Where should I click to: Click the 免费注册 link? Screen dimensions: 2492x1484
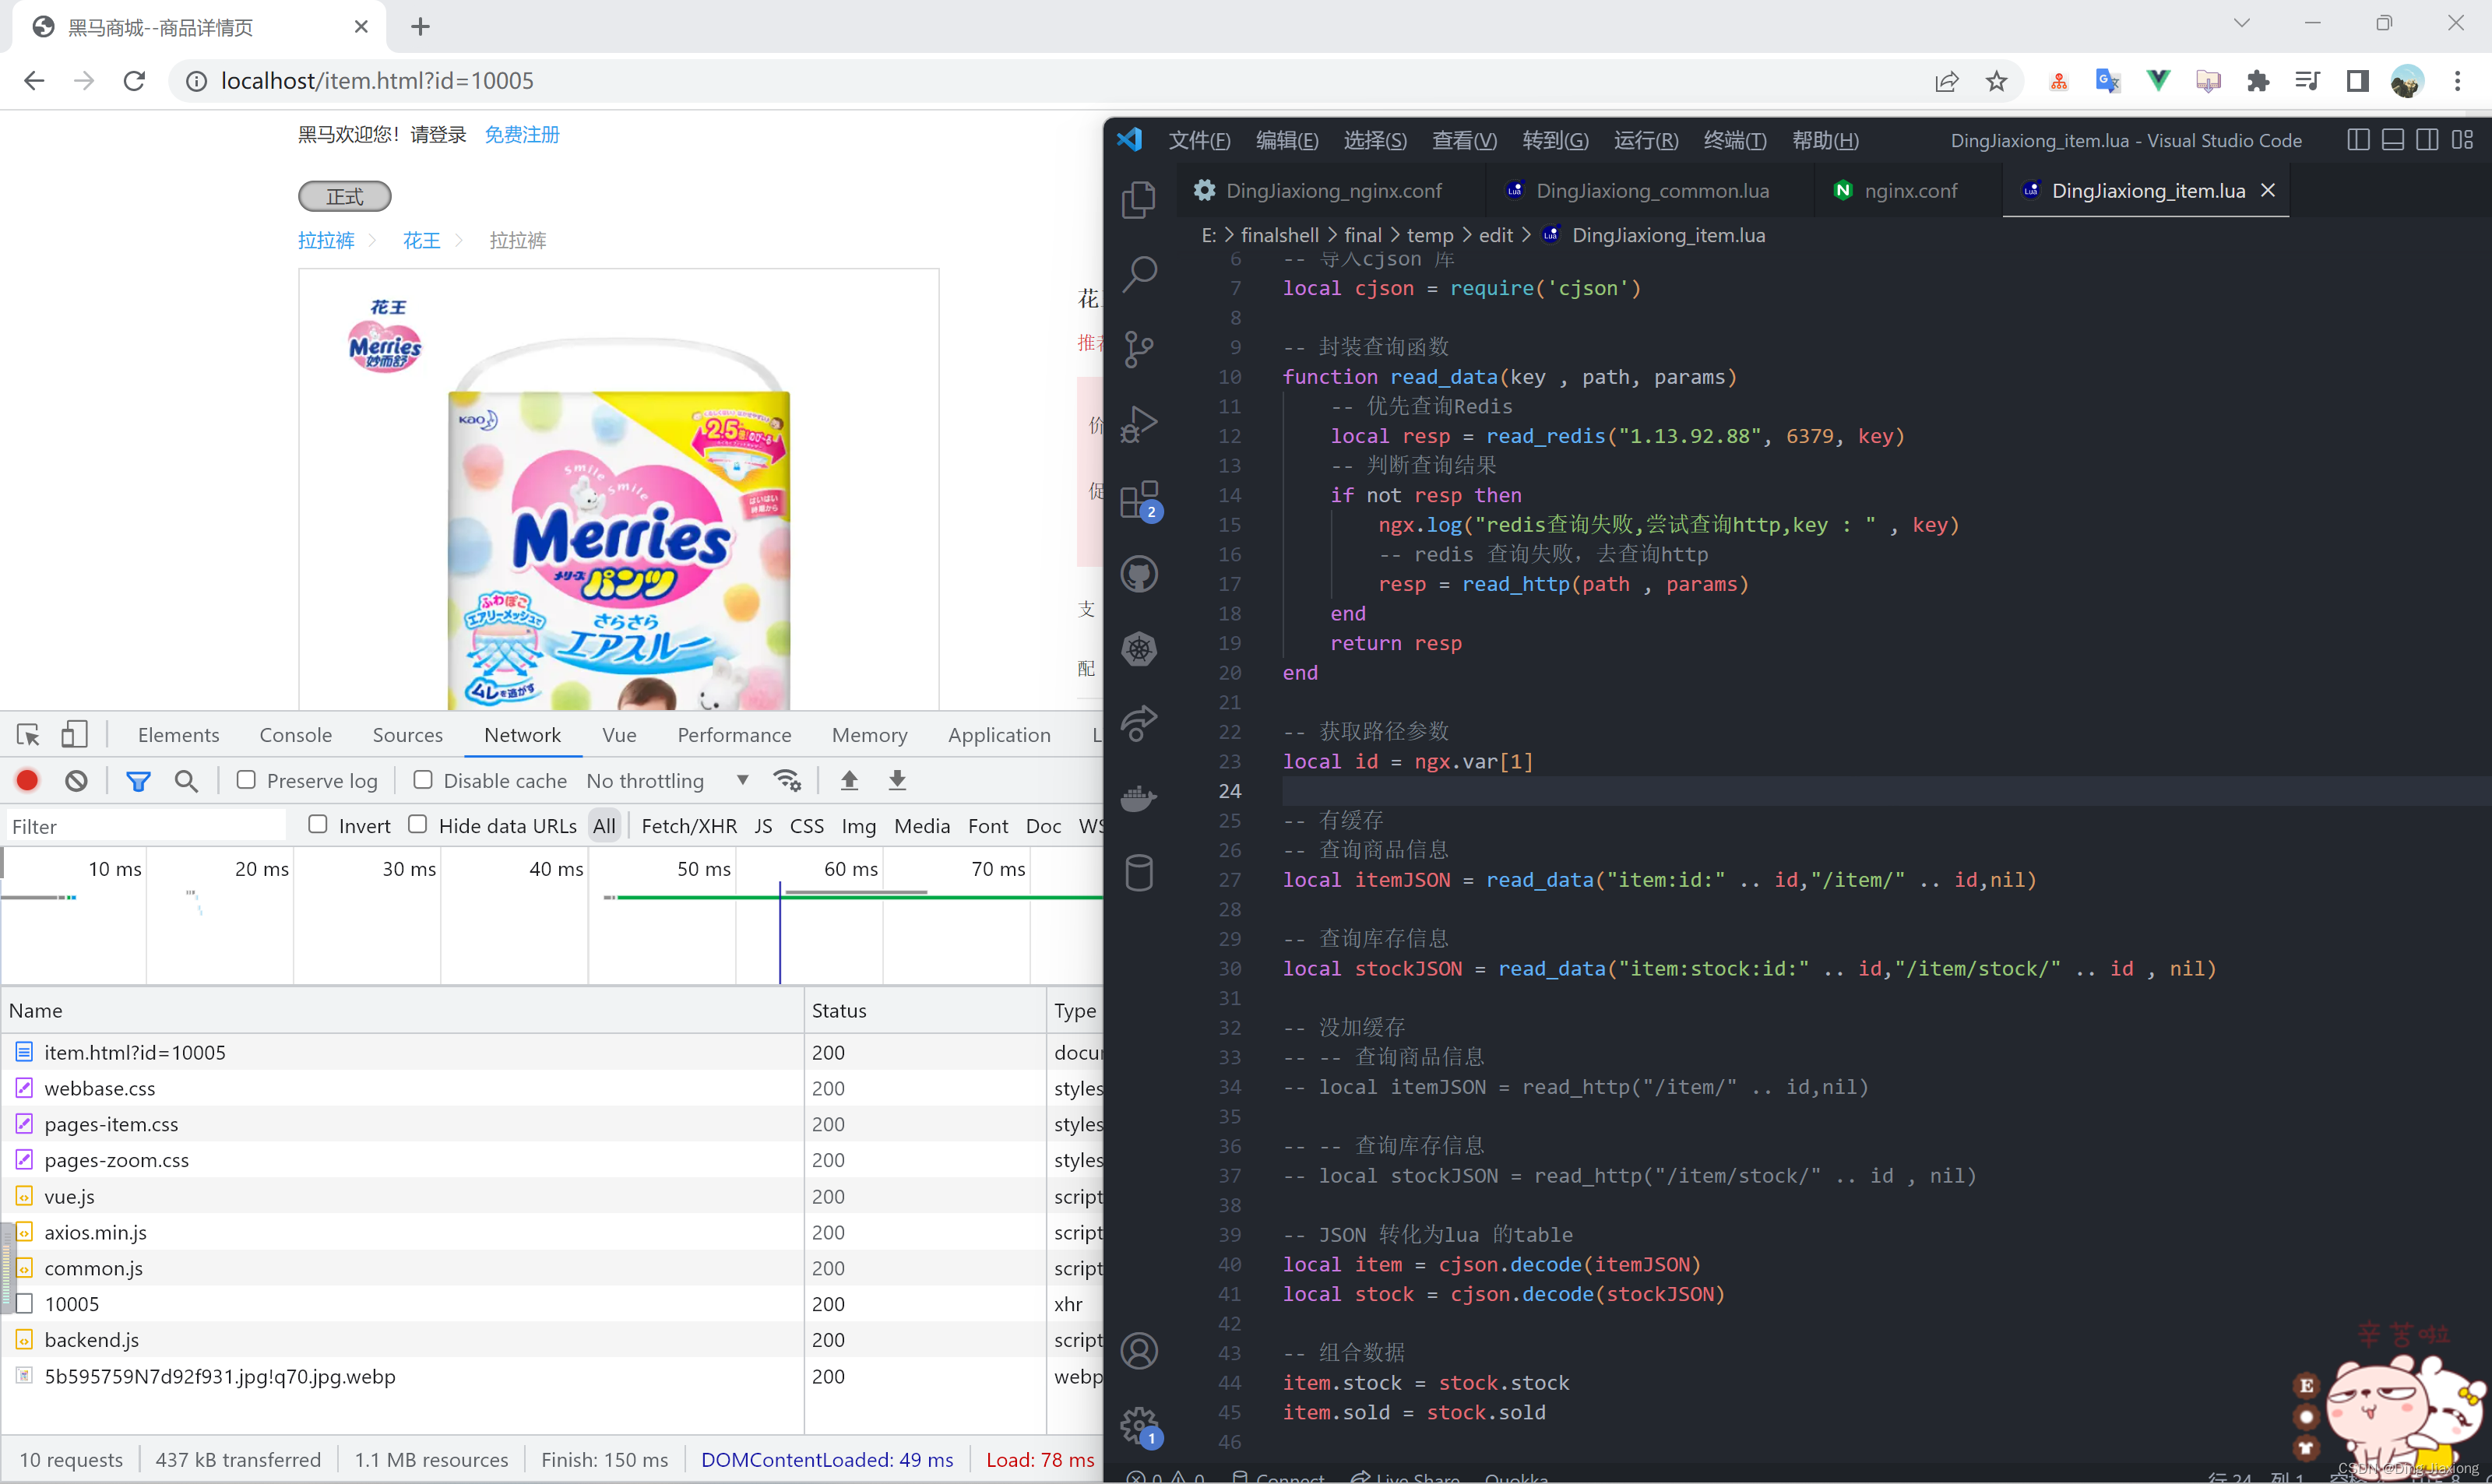(522, 134)
